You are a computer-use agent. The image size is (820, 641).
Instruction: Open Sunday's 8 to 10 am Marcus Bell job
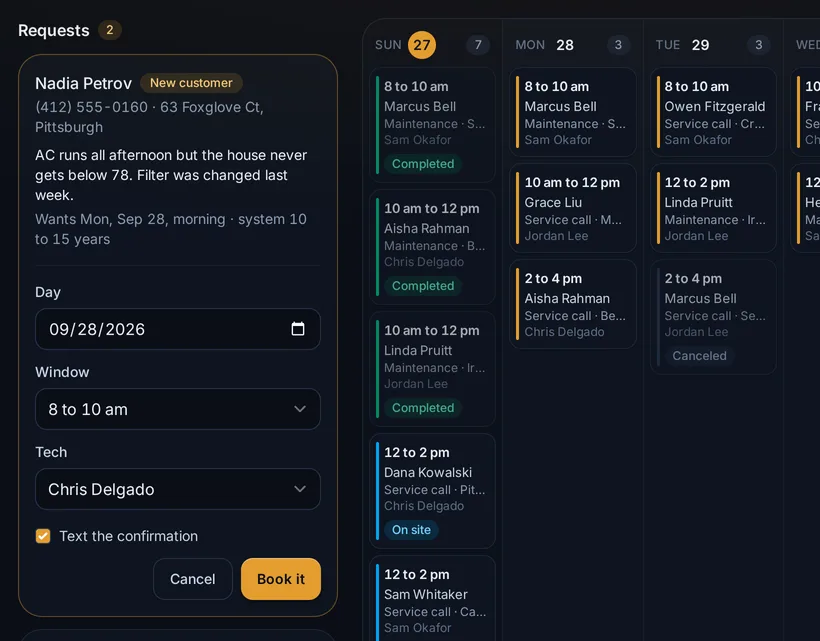point(432,125)
